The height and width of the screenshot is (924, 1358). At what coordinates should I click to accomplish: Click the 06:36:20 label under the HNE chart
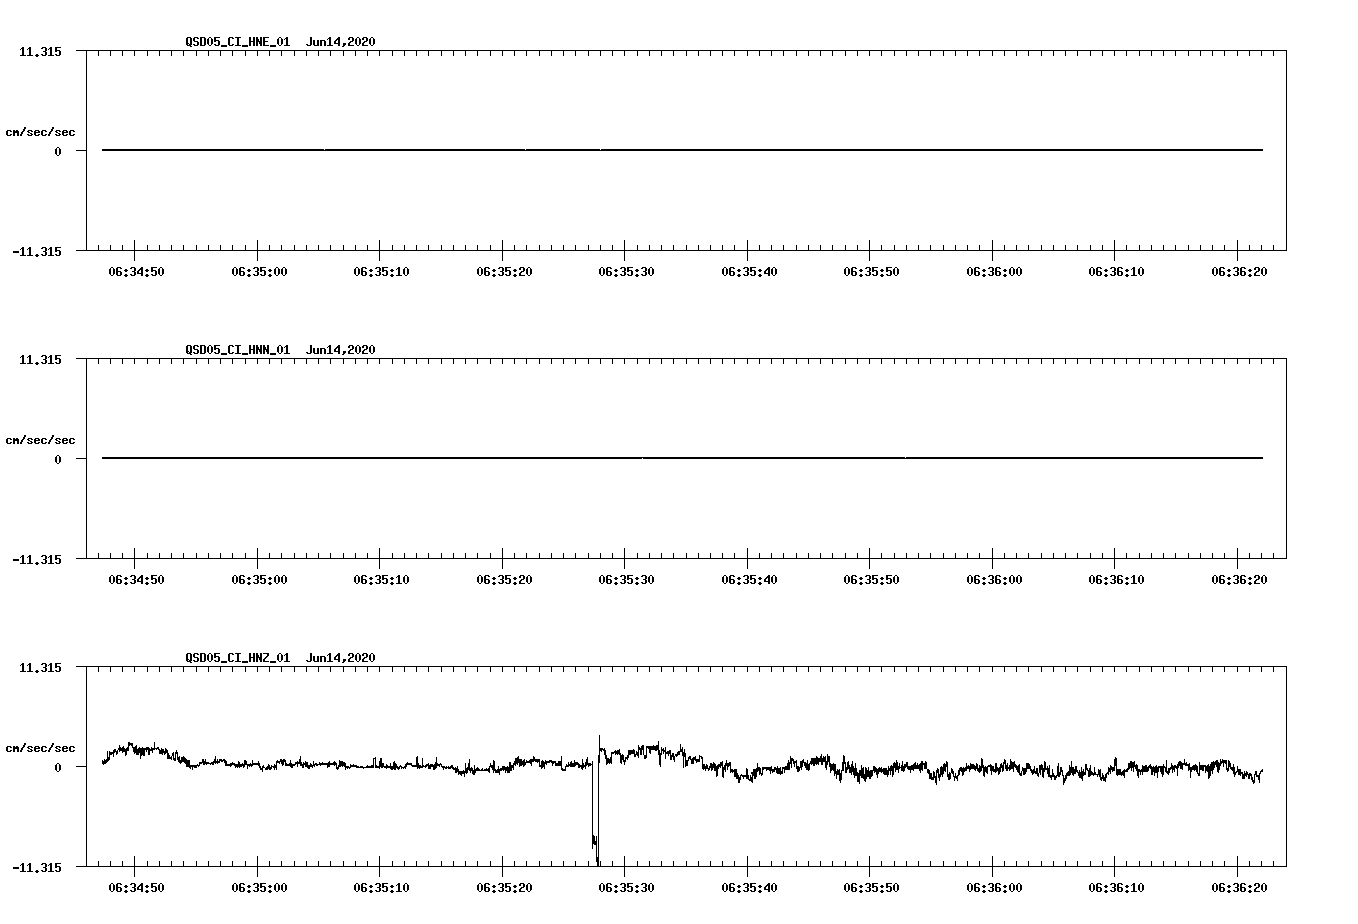[x=1239, y=272]
